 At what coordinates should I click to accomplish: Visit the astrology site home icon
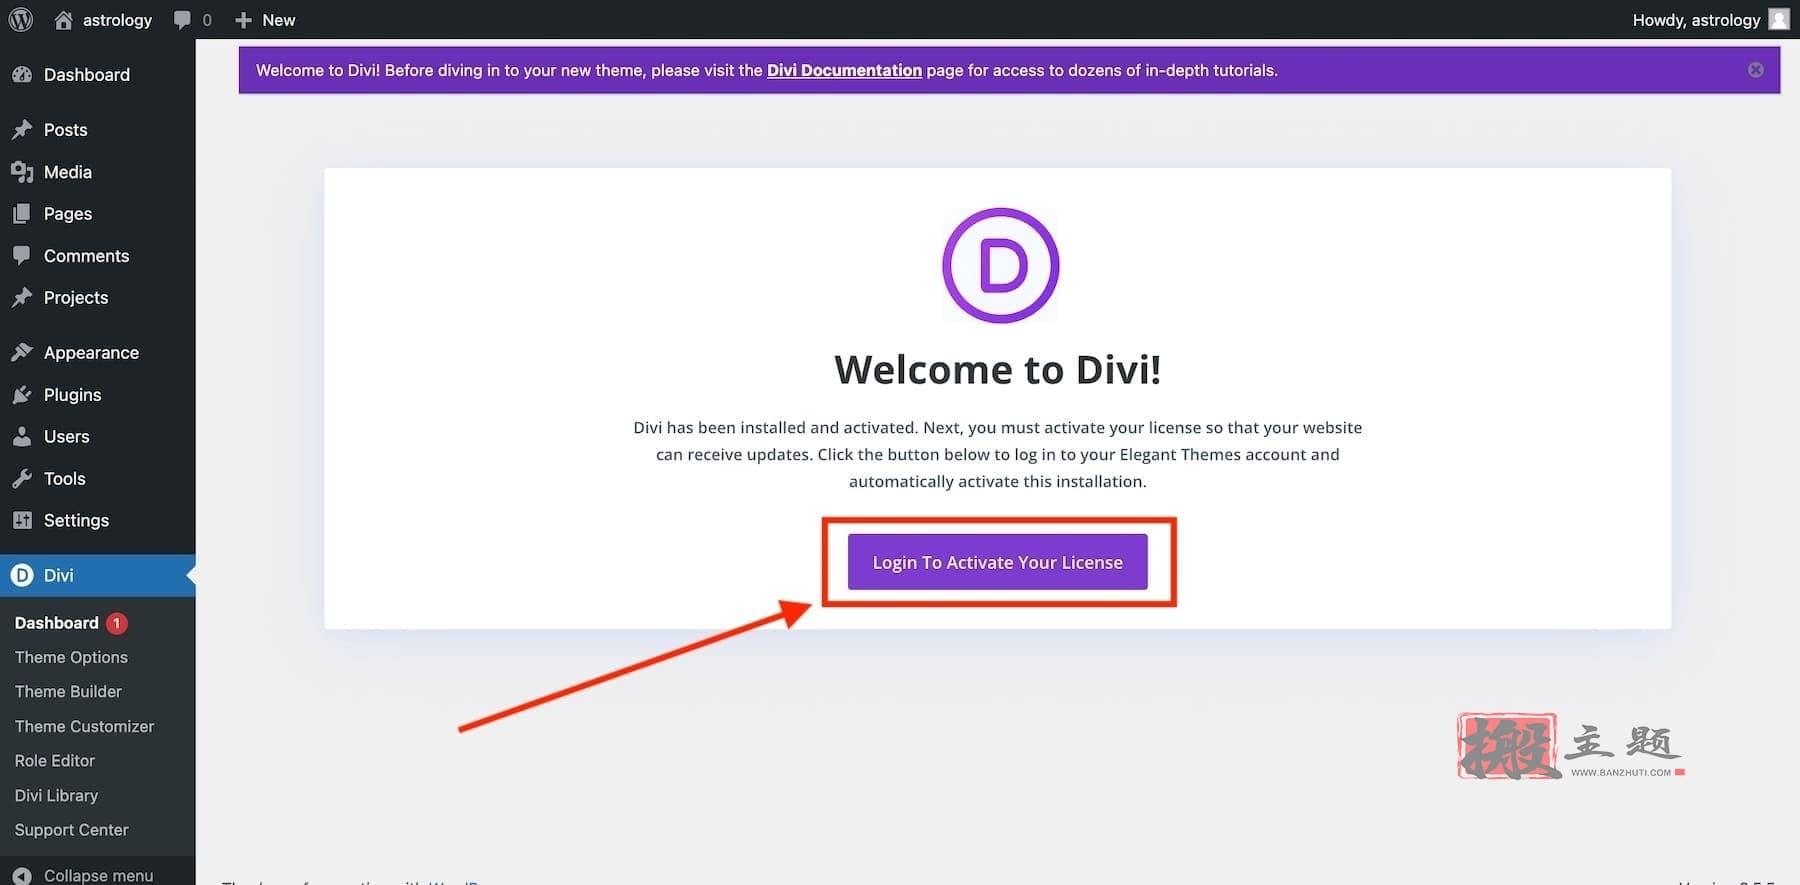click(63, 20)
